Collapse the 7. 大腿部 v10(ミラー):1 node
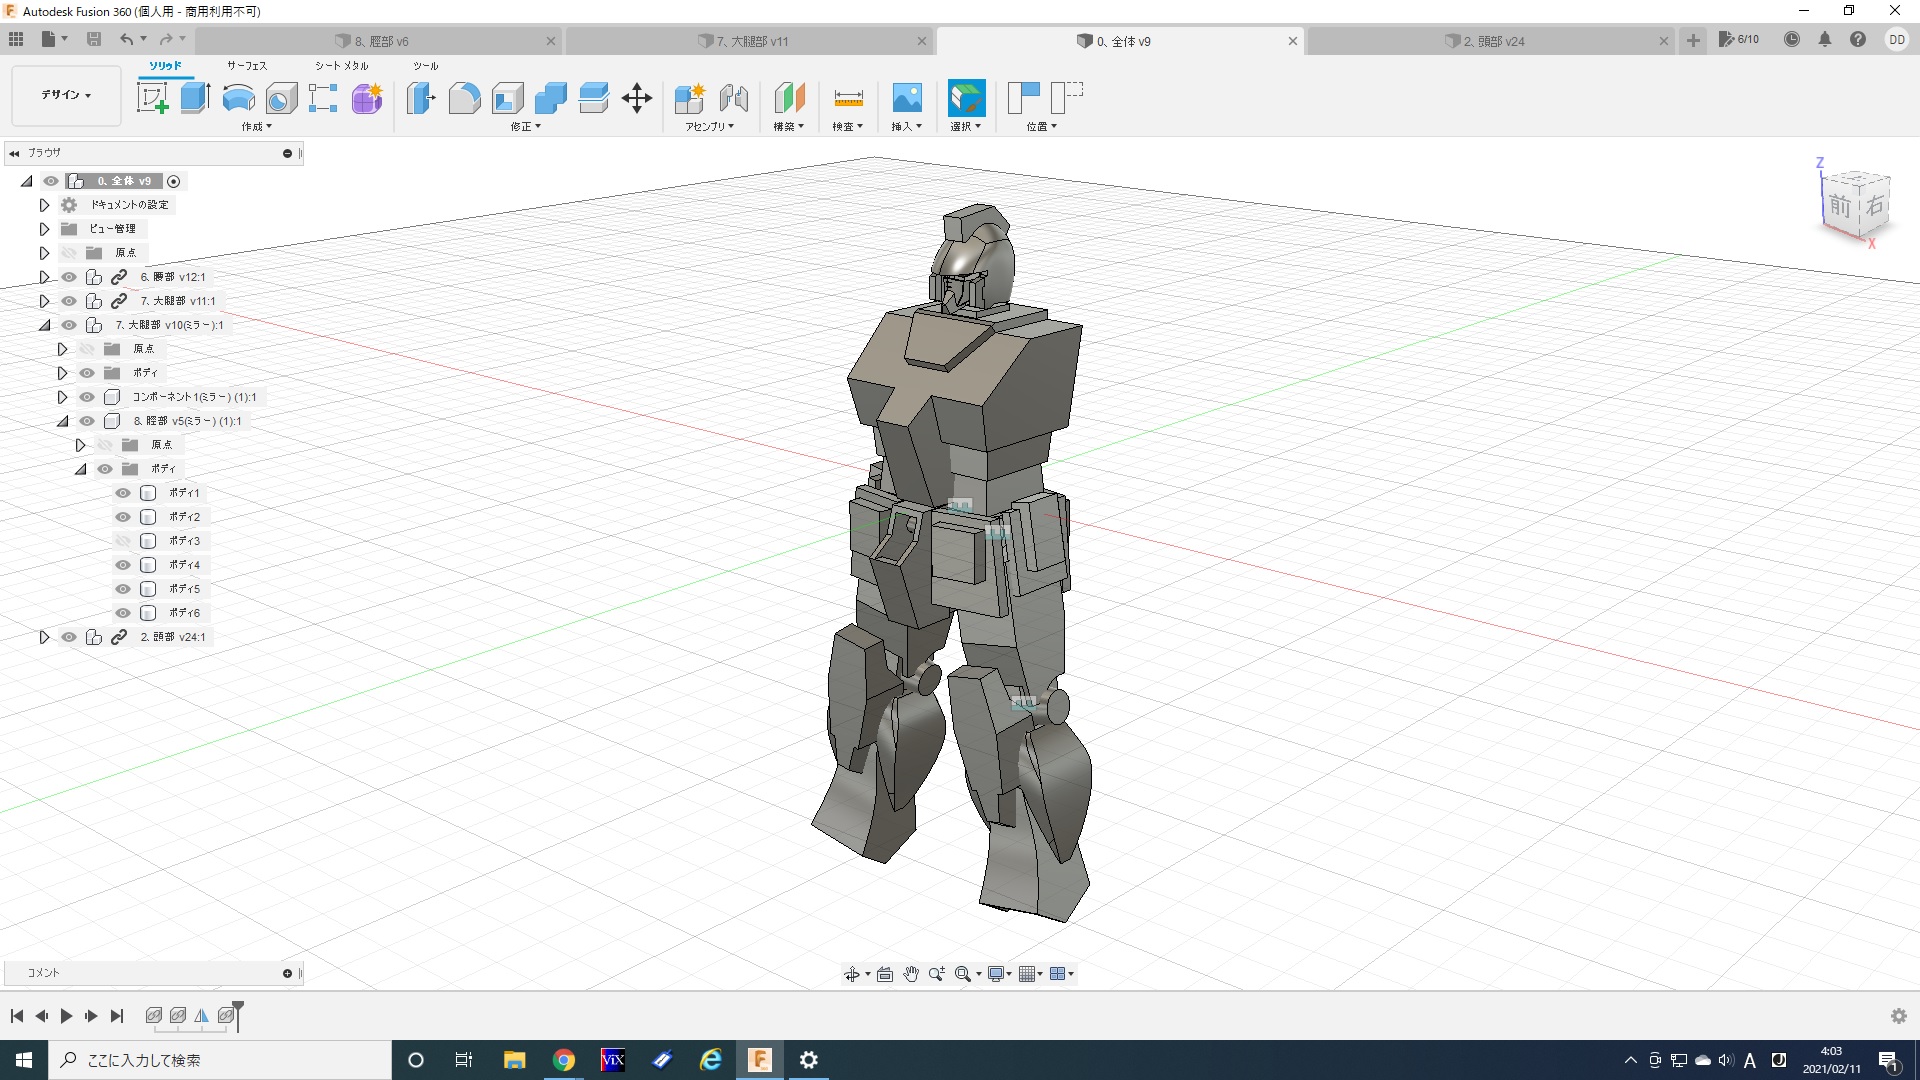Image resolution: width=1920 pixels, height=1080 pixels. 44,325
